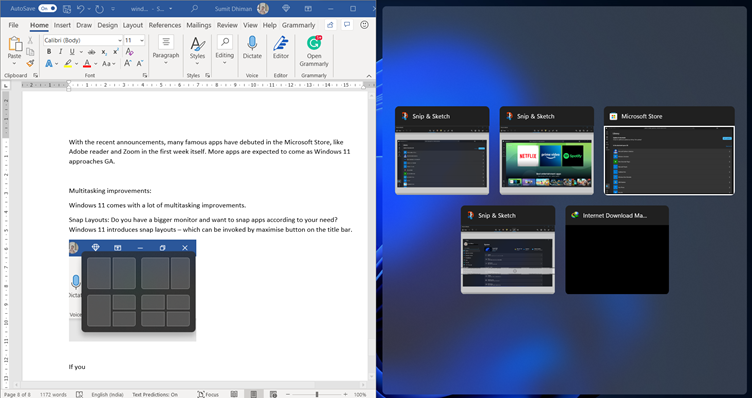
Task: Expand the Paragraph group button
Action: click(165, 49)
